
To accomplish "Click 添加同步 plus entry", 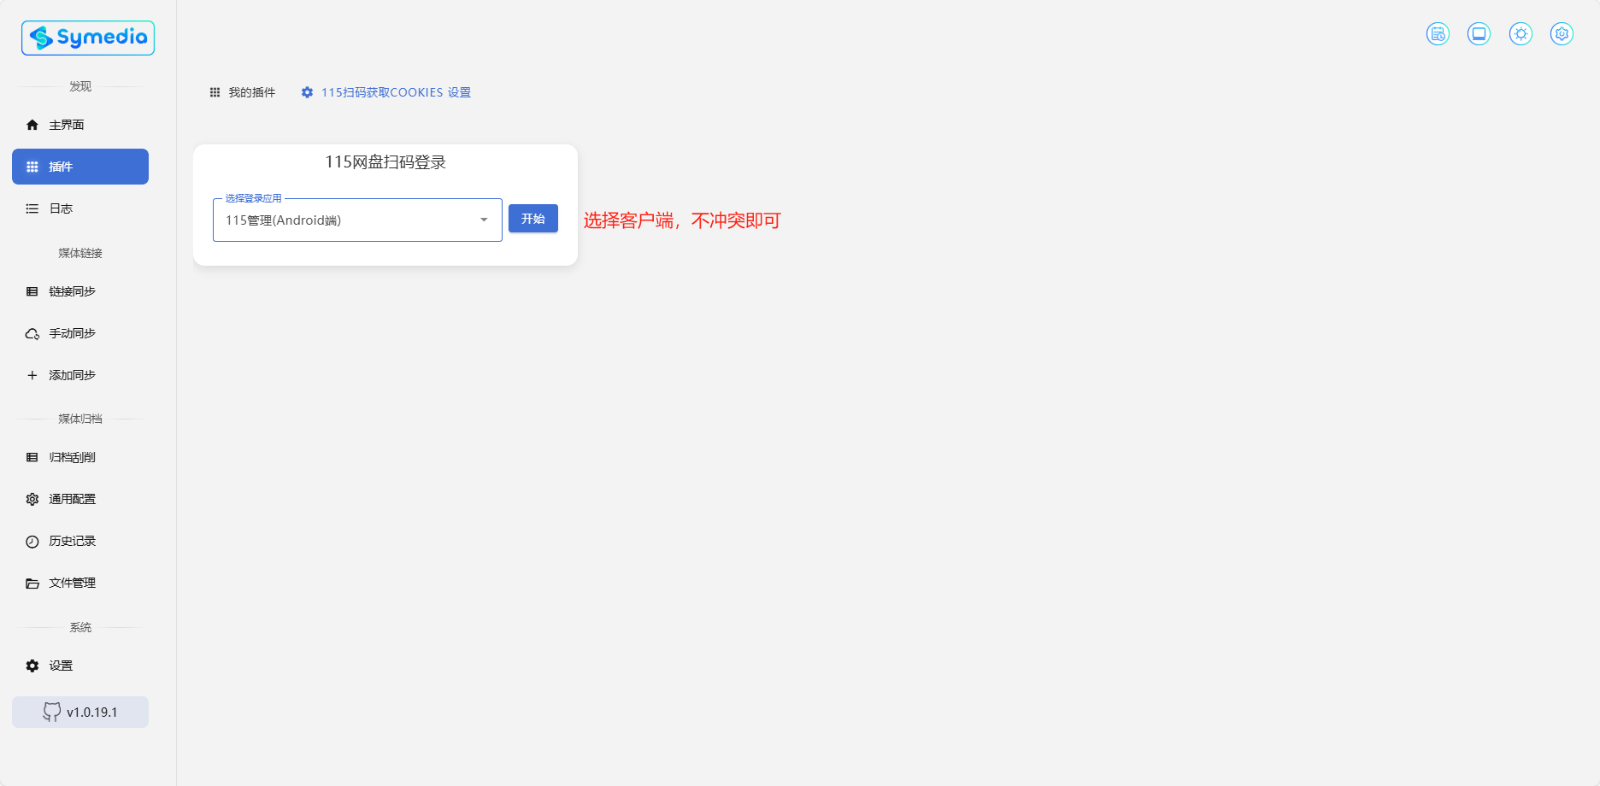I will point(80,376).
